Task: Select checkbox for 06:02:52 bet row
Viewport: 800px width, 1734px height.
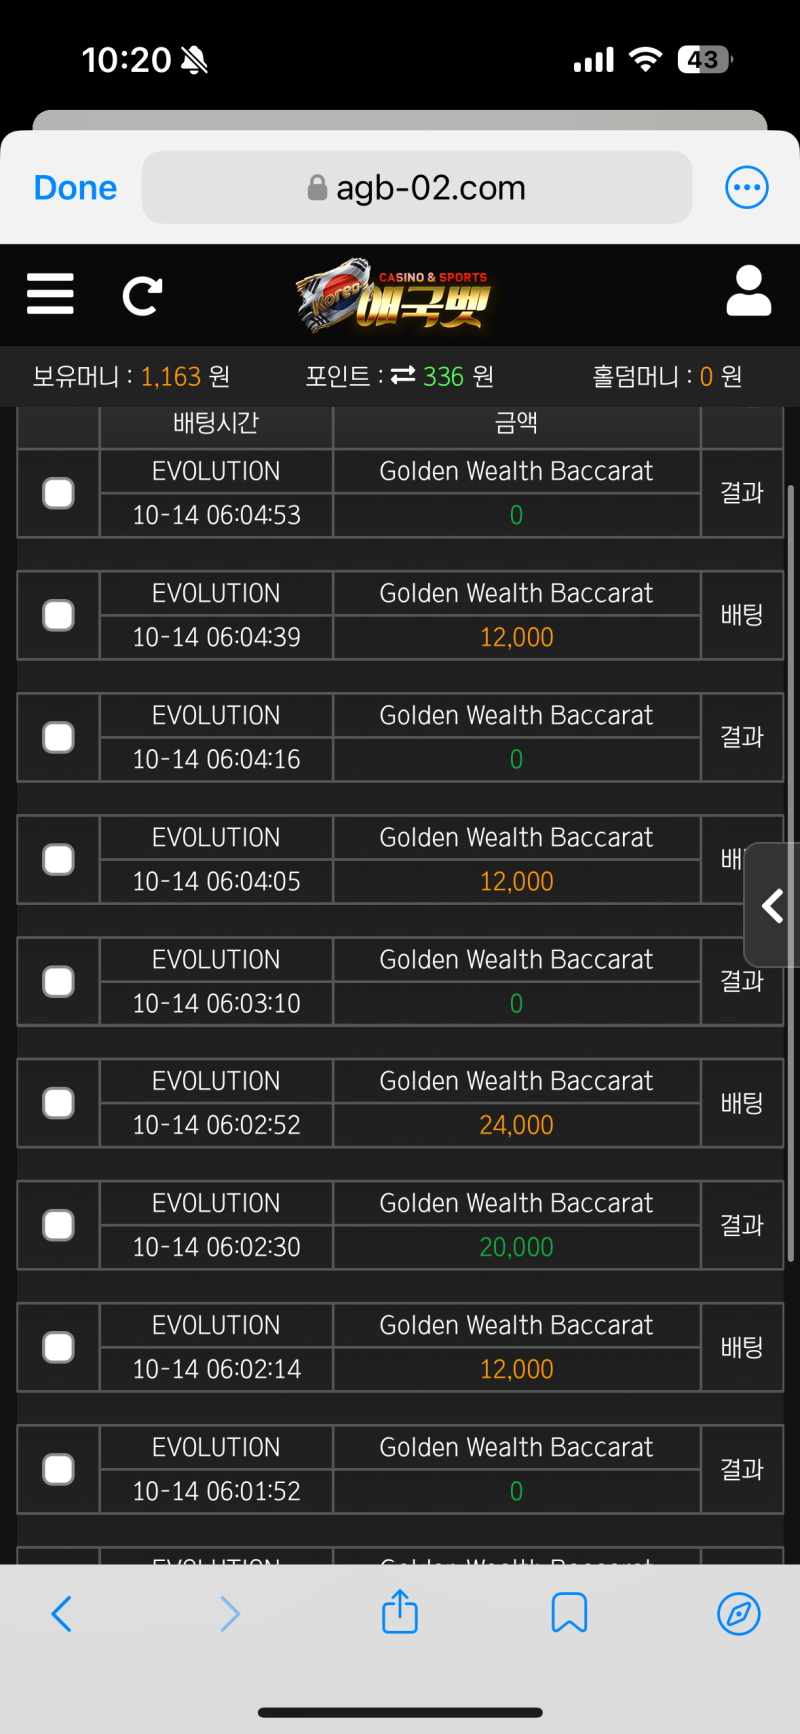Action: pos(58,1103)
